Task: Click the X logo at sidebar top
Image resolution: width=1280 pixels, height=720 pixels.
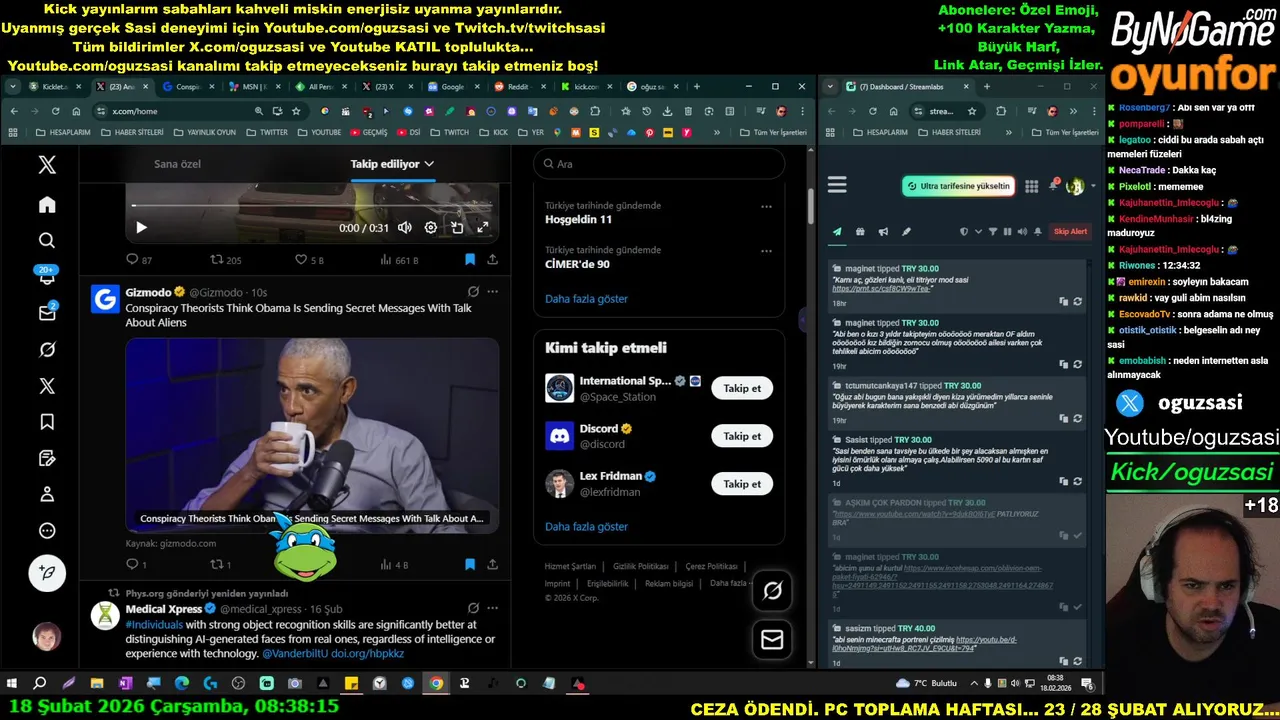Action: tap(47, 165)
